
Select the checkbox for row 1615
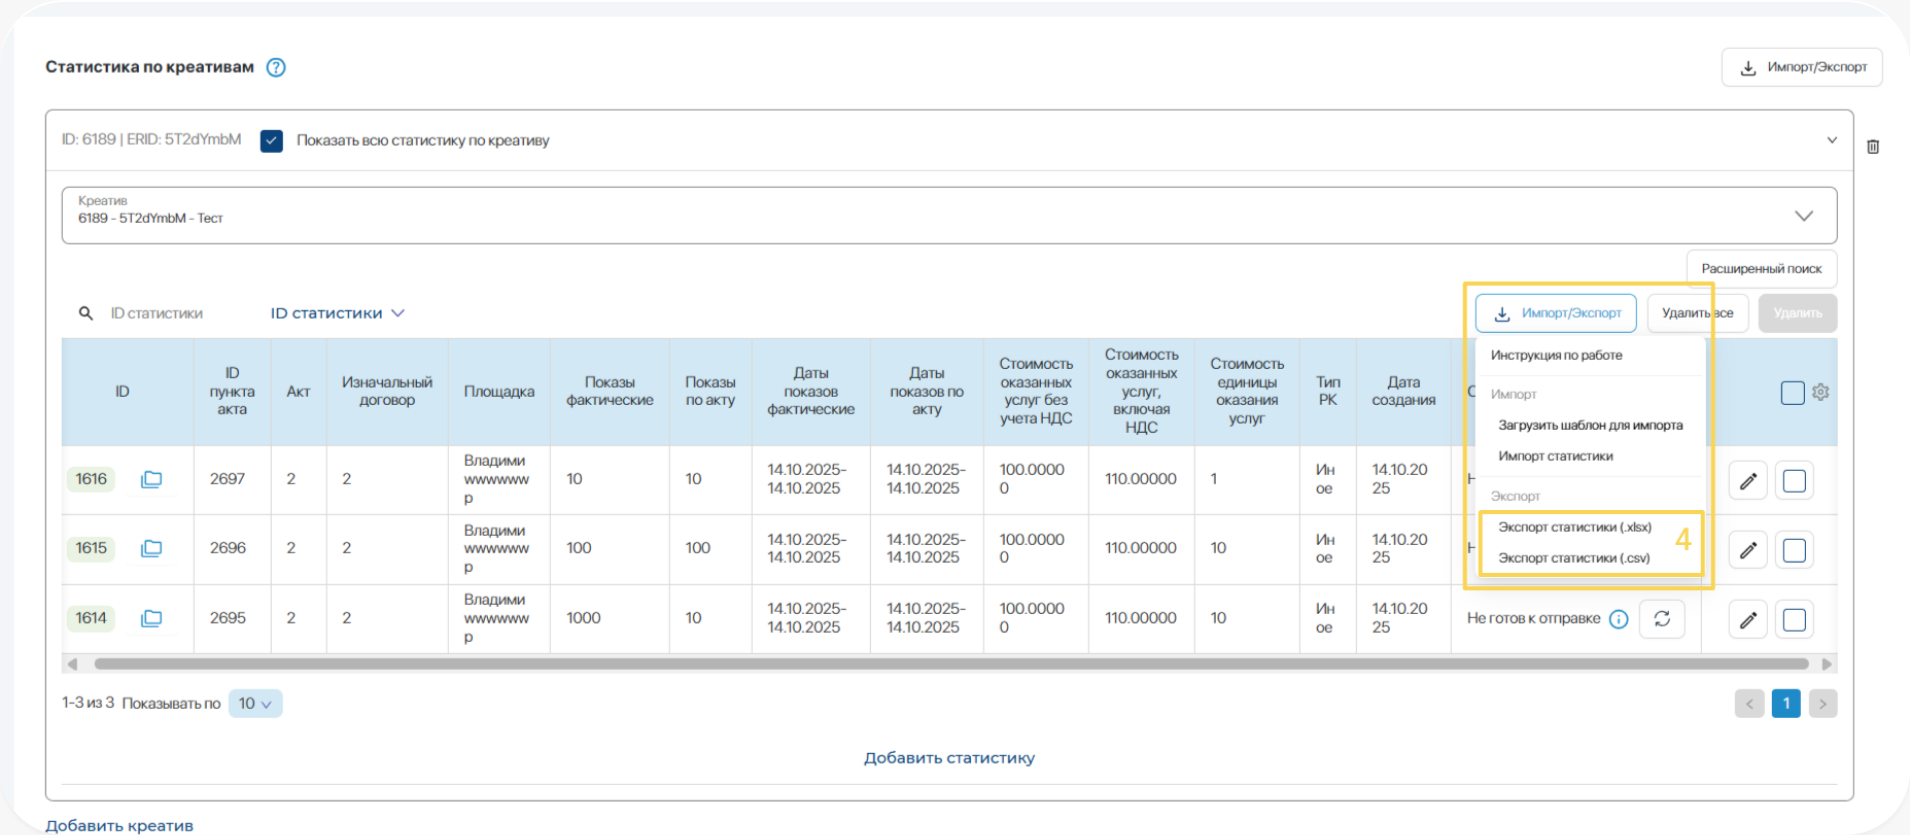pos(1794,550)
